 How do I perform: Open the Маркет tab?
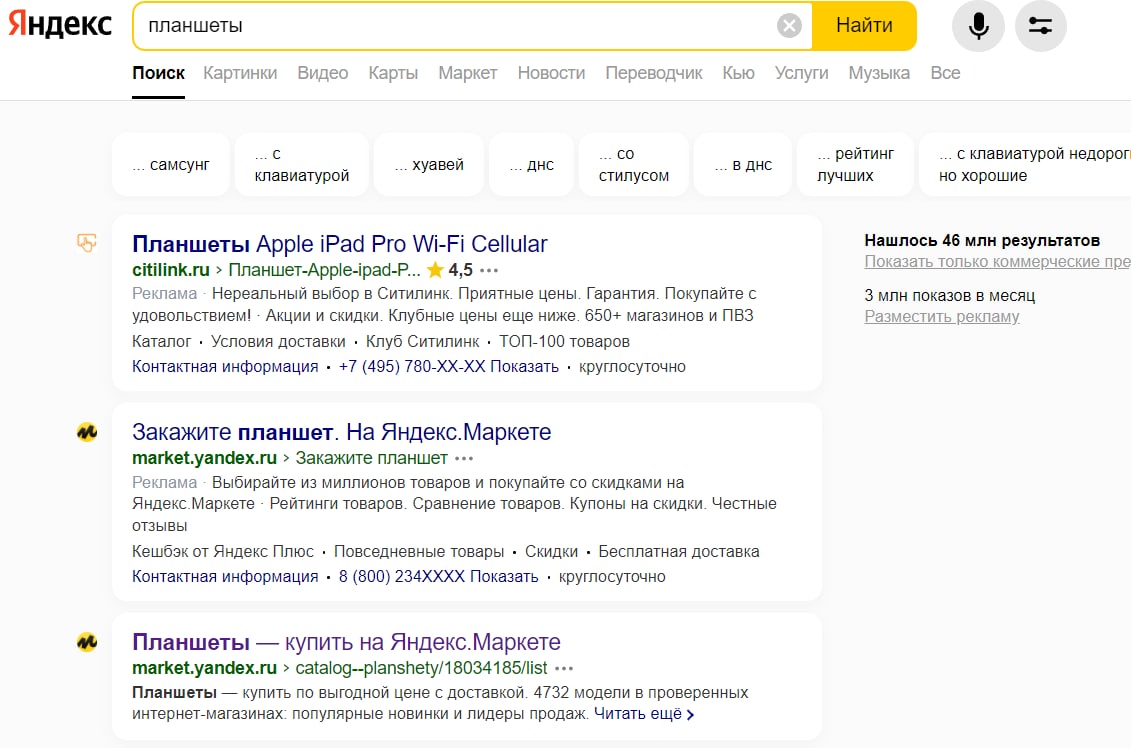click(467, 73)
